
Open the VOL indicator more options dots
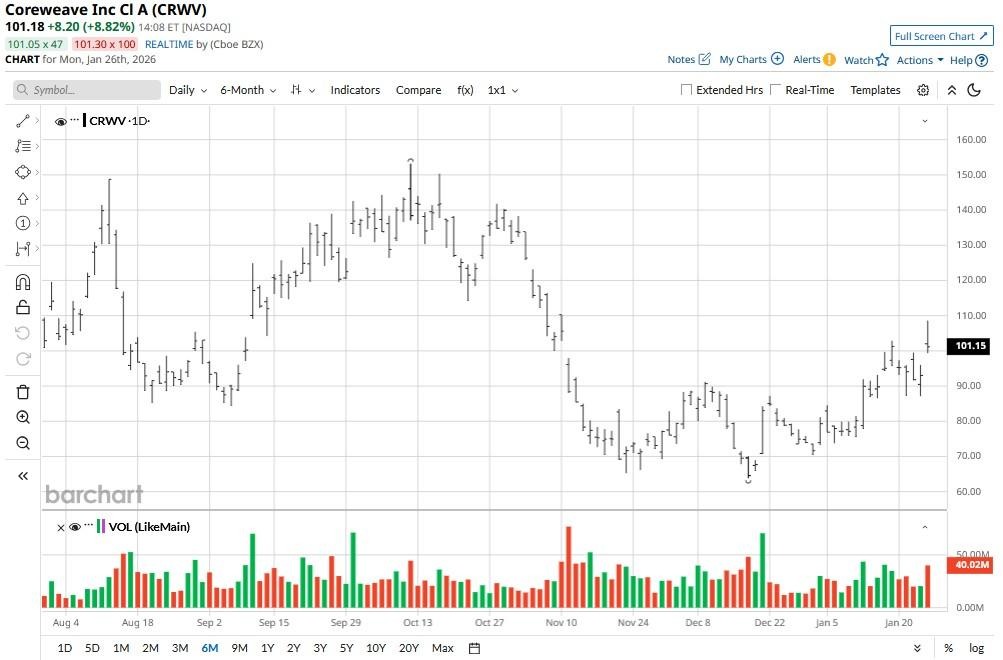[89, 525]
